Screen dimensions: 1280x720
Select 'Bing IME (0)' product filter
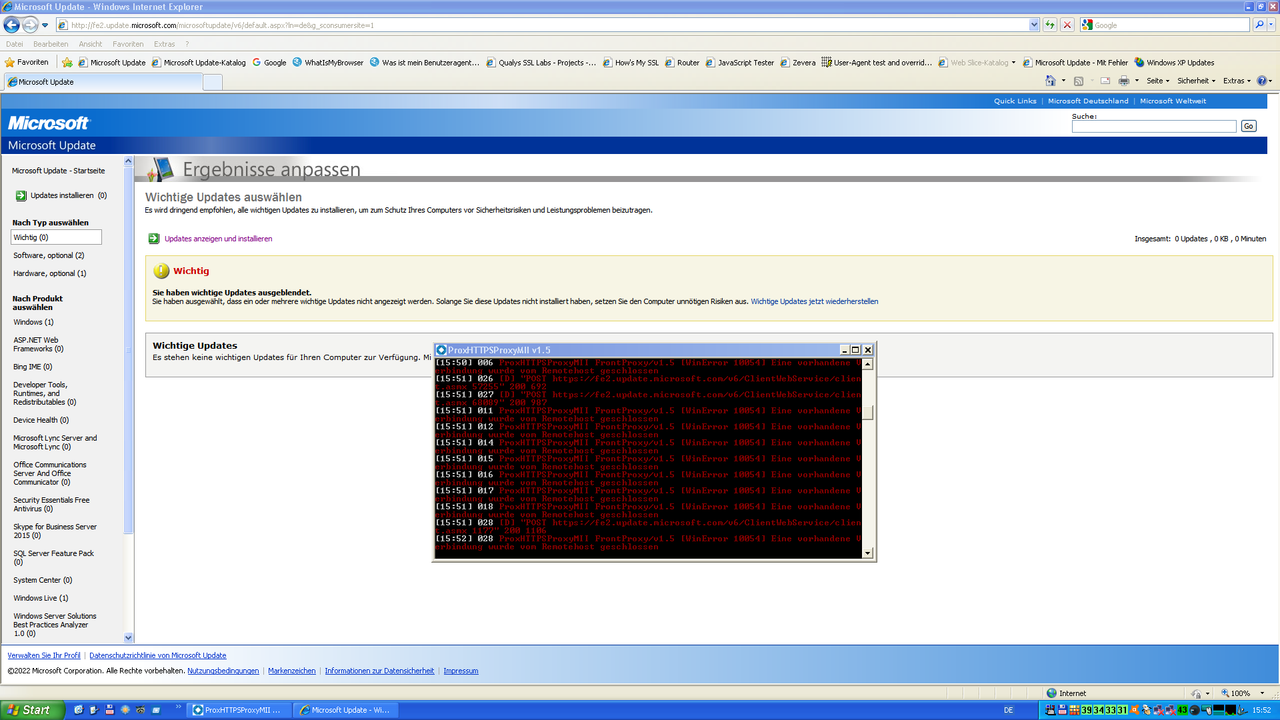click(33, 366)
